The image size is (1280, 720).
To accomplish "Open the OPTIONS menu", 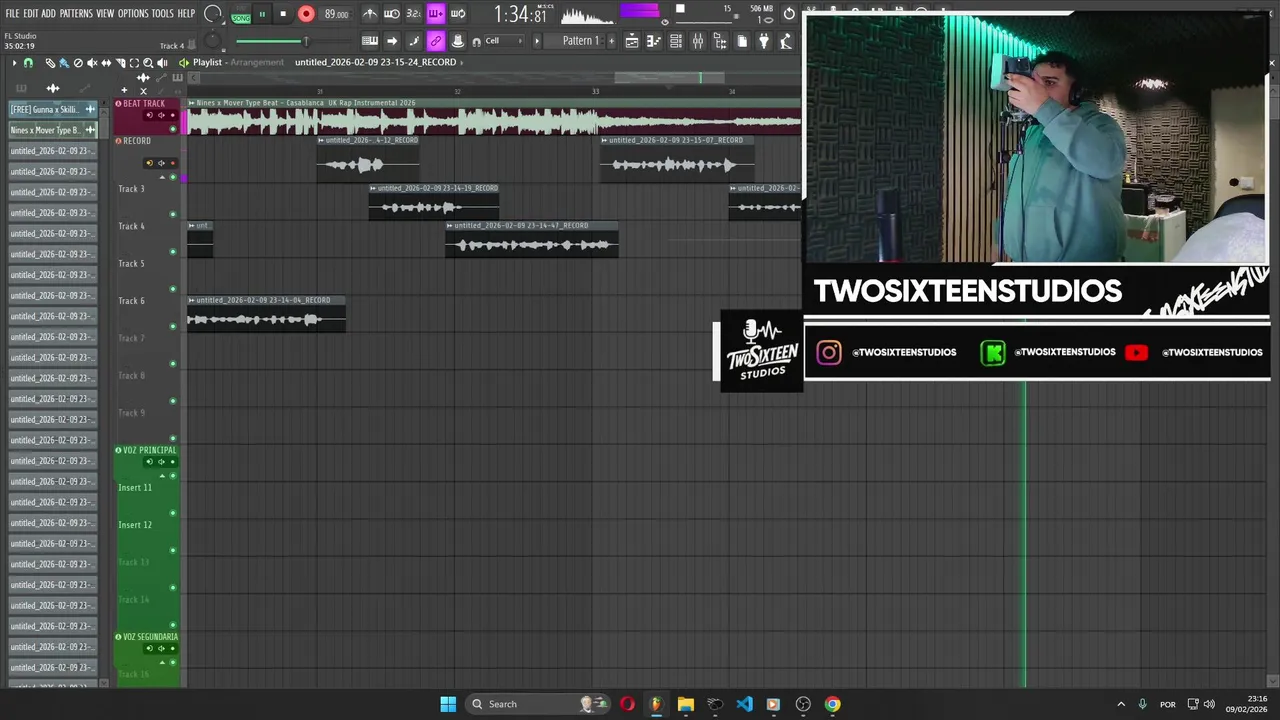I will (133, 14).
